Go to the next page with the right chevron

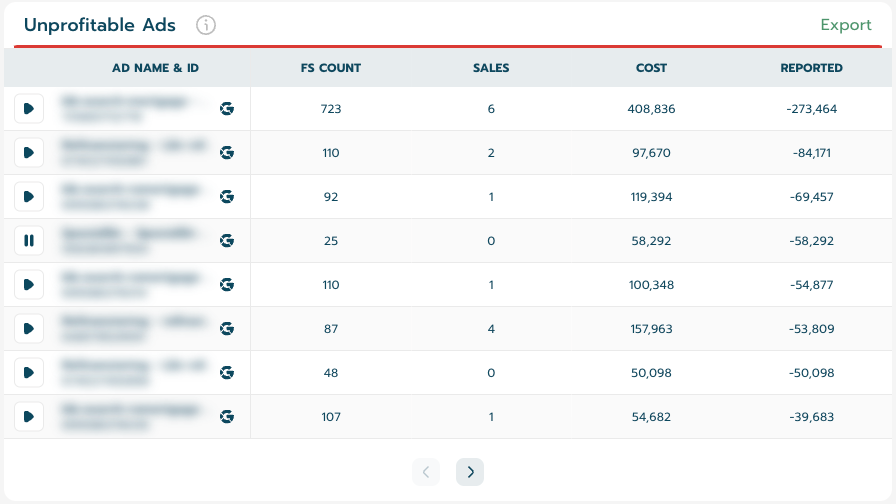point(470,472)
